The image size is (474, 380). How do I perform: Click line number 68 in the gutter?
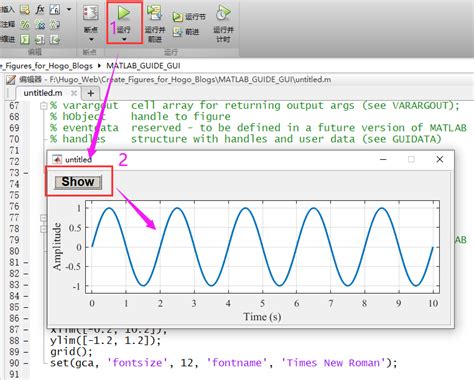coord(14,117)
